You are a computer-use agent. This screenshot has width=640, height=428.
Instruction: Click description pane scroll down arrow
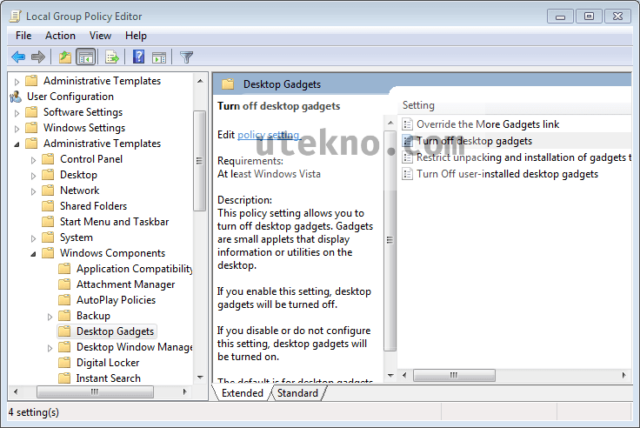click(x=391, y=375)
